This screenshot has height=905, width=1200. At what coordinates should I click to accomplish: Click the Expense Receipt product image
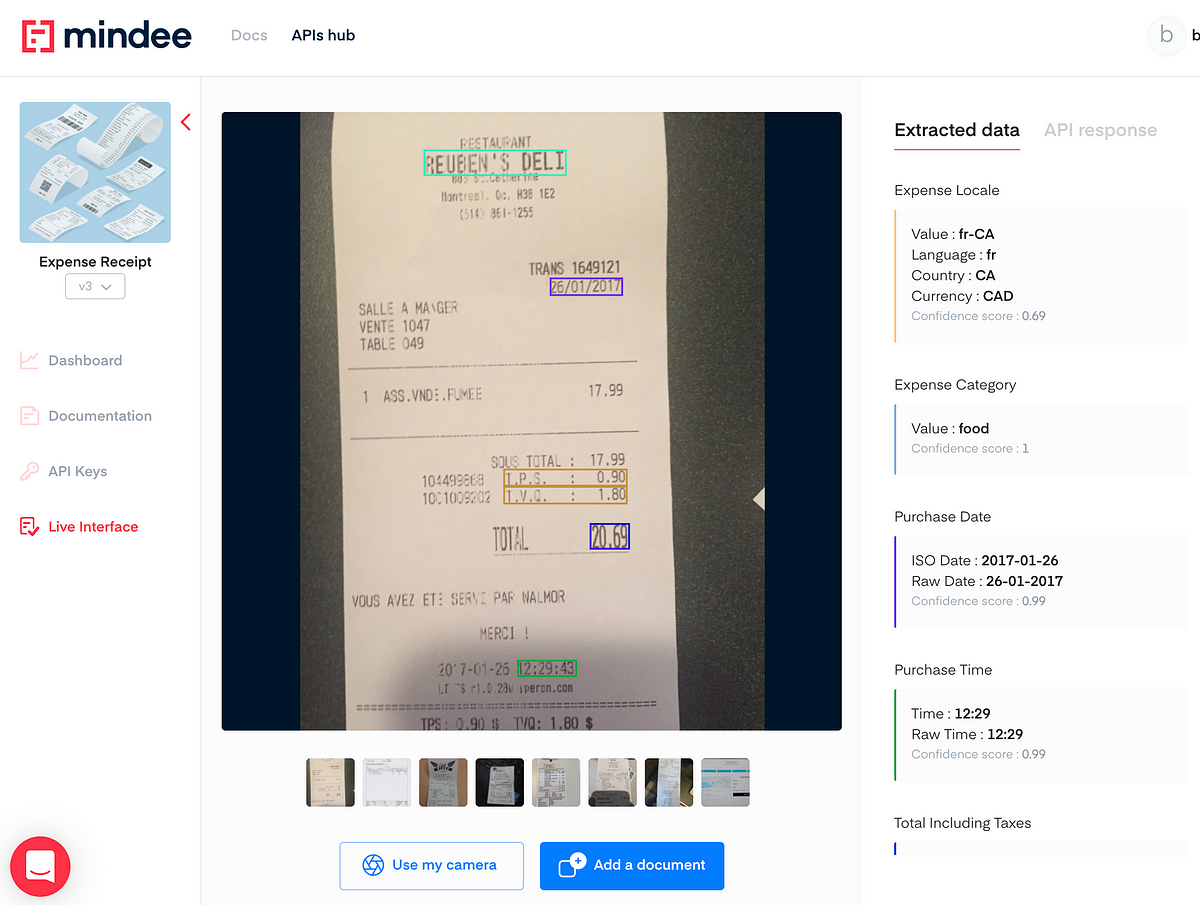[95, 172]
